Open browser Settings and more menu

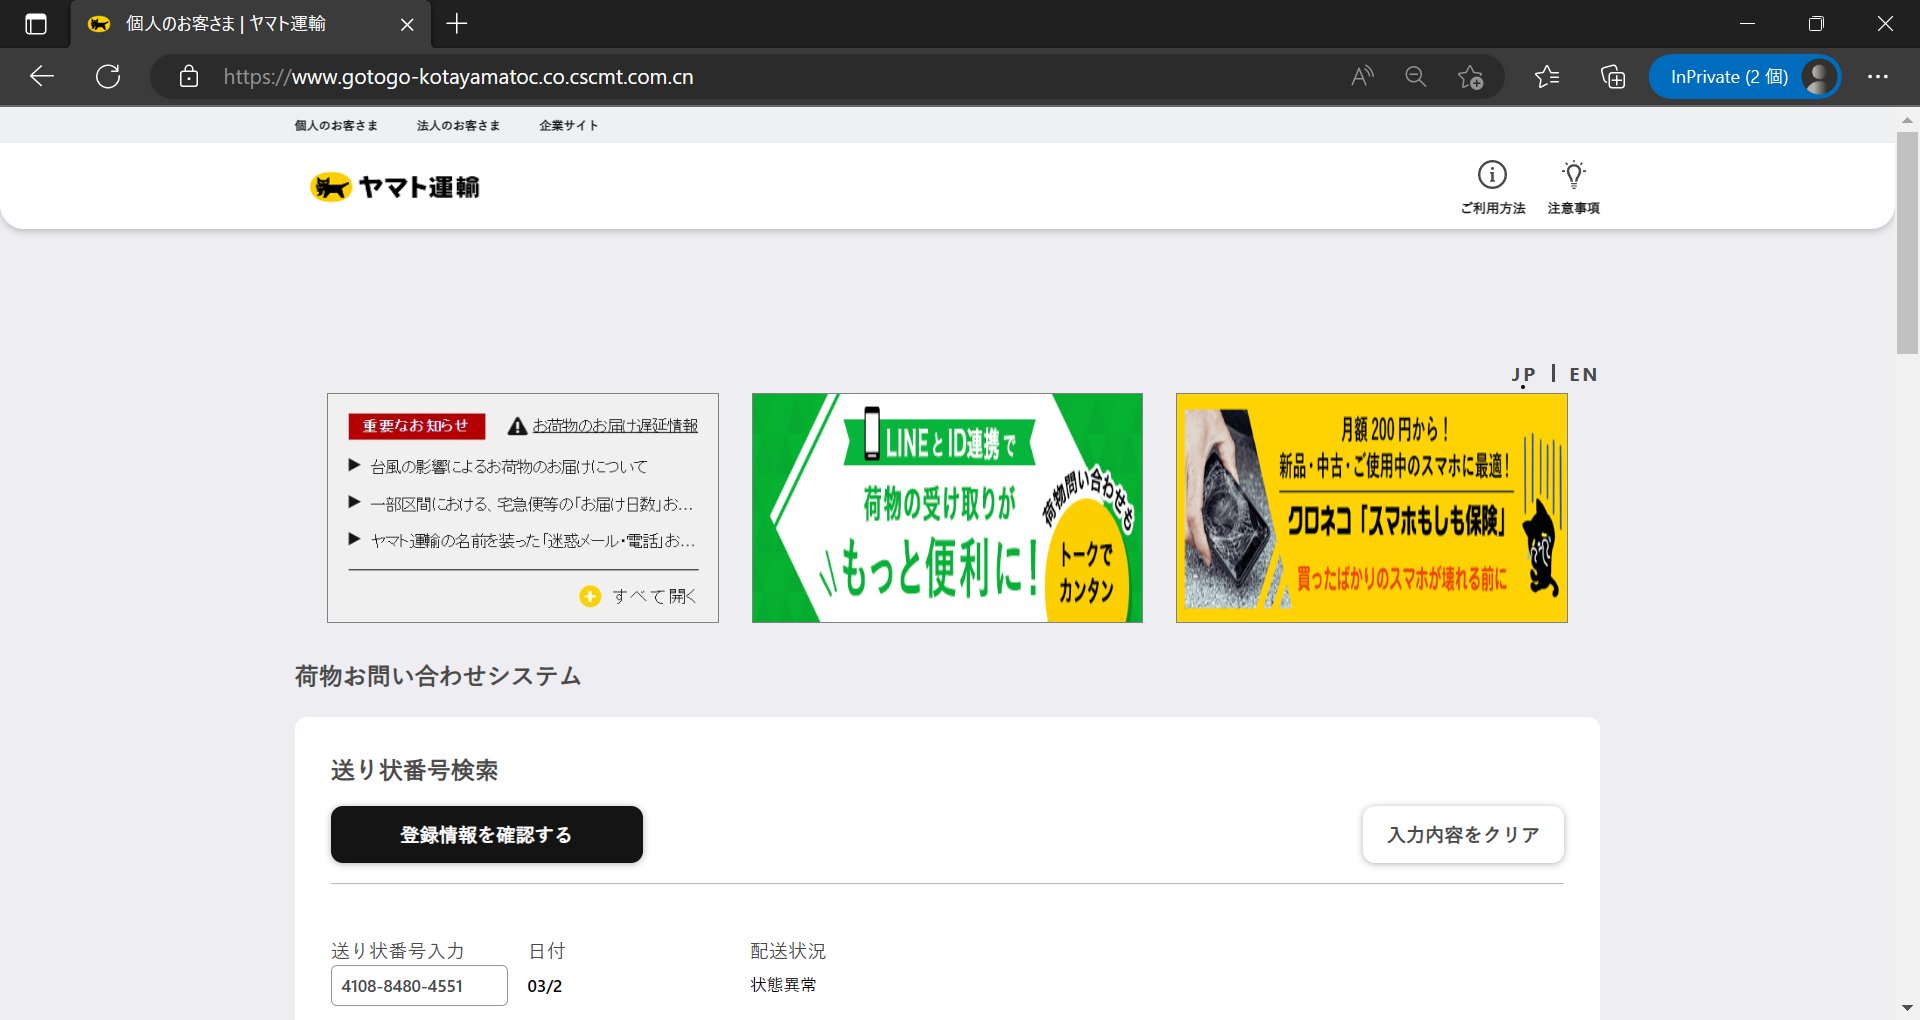[1878, 77]
